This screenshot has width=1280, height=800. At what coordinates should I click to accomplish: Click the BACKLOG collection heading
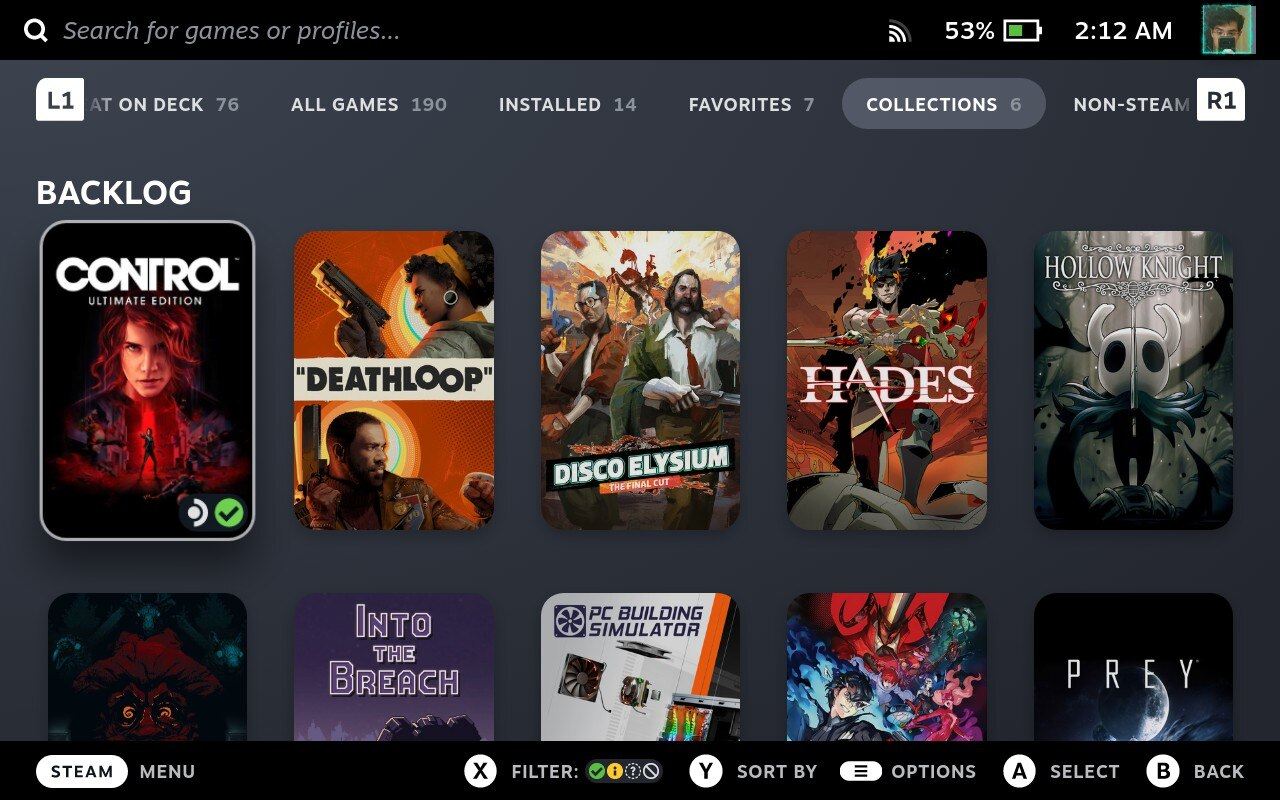tap(113, 192)
